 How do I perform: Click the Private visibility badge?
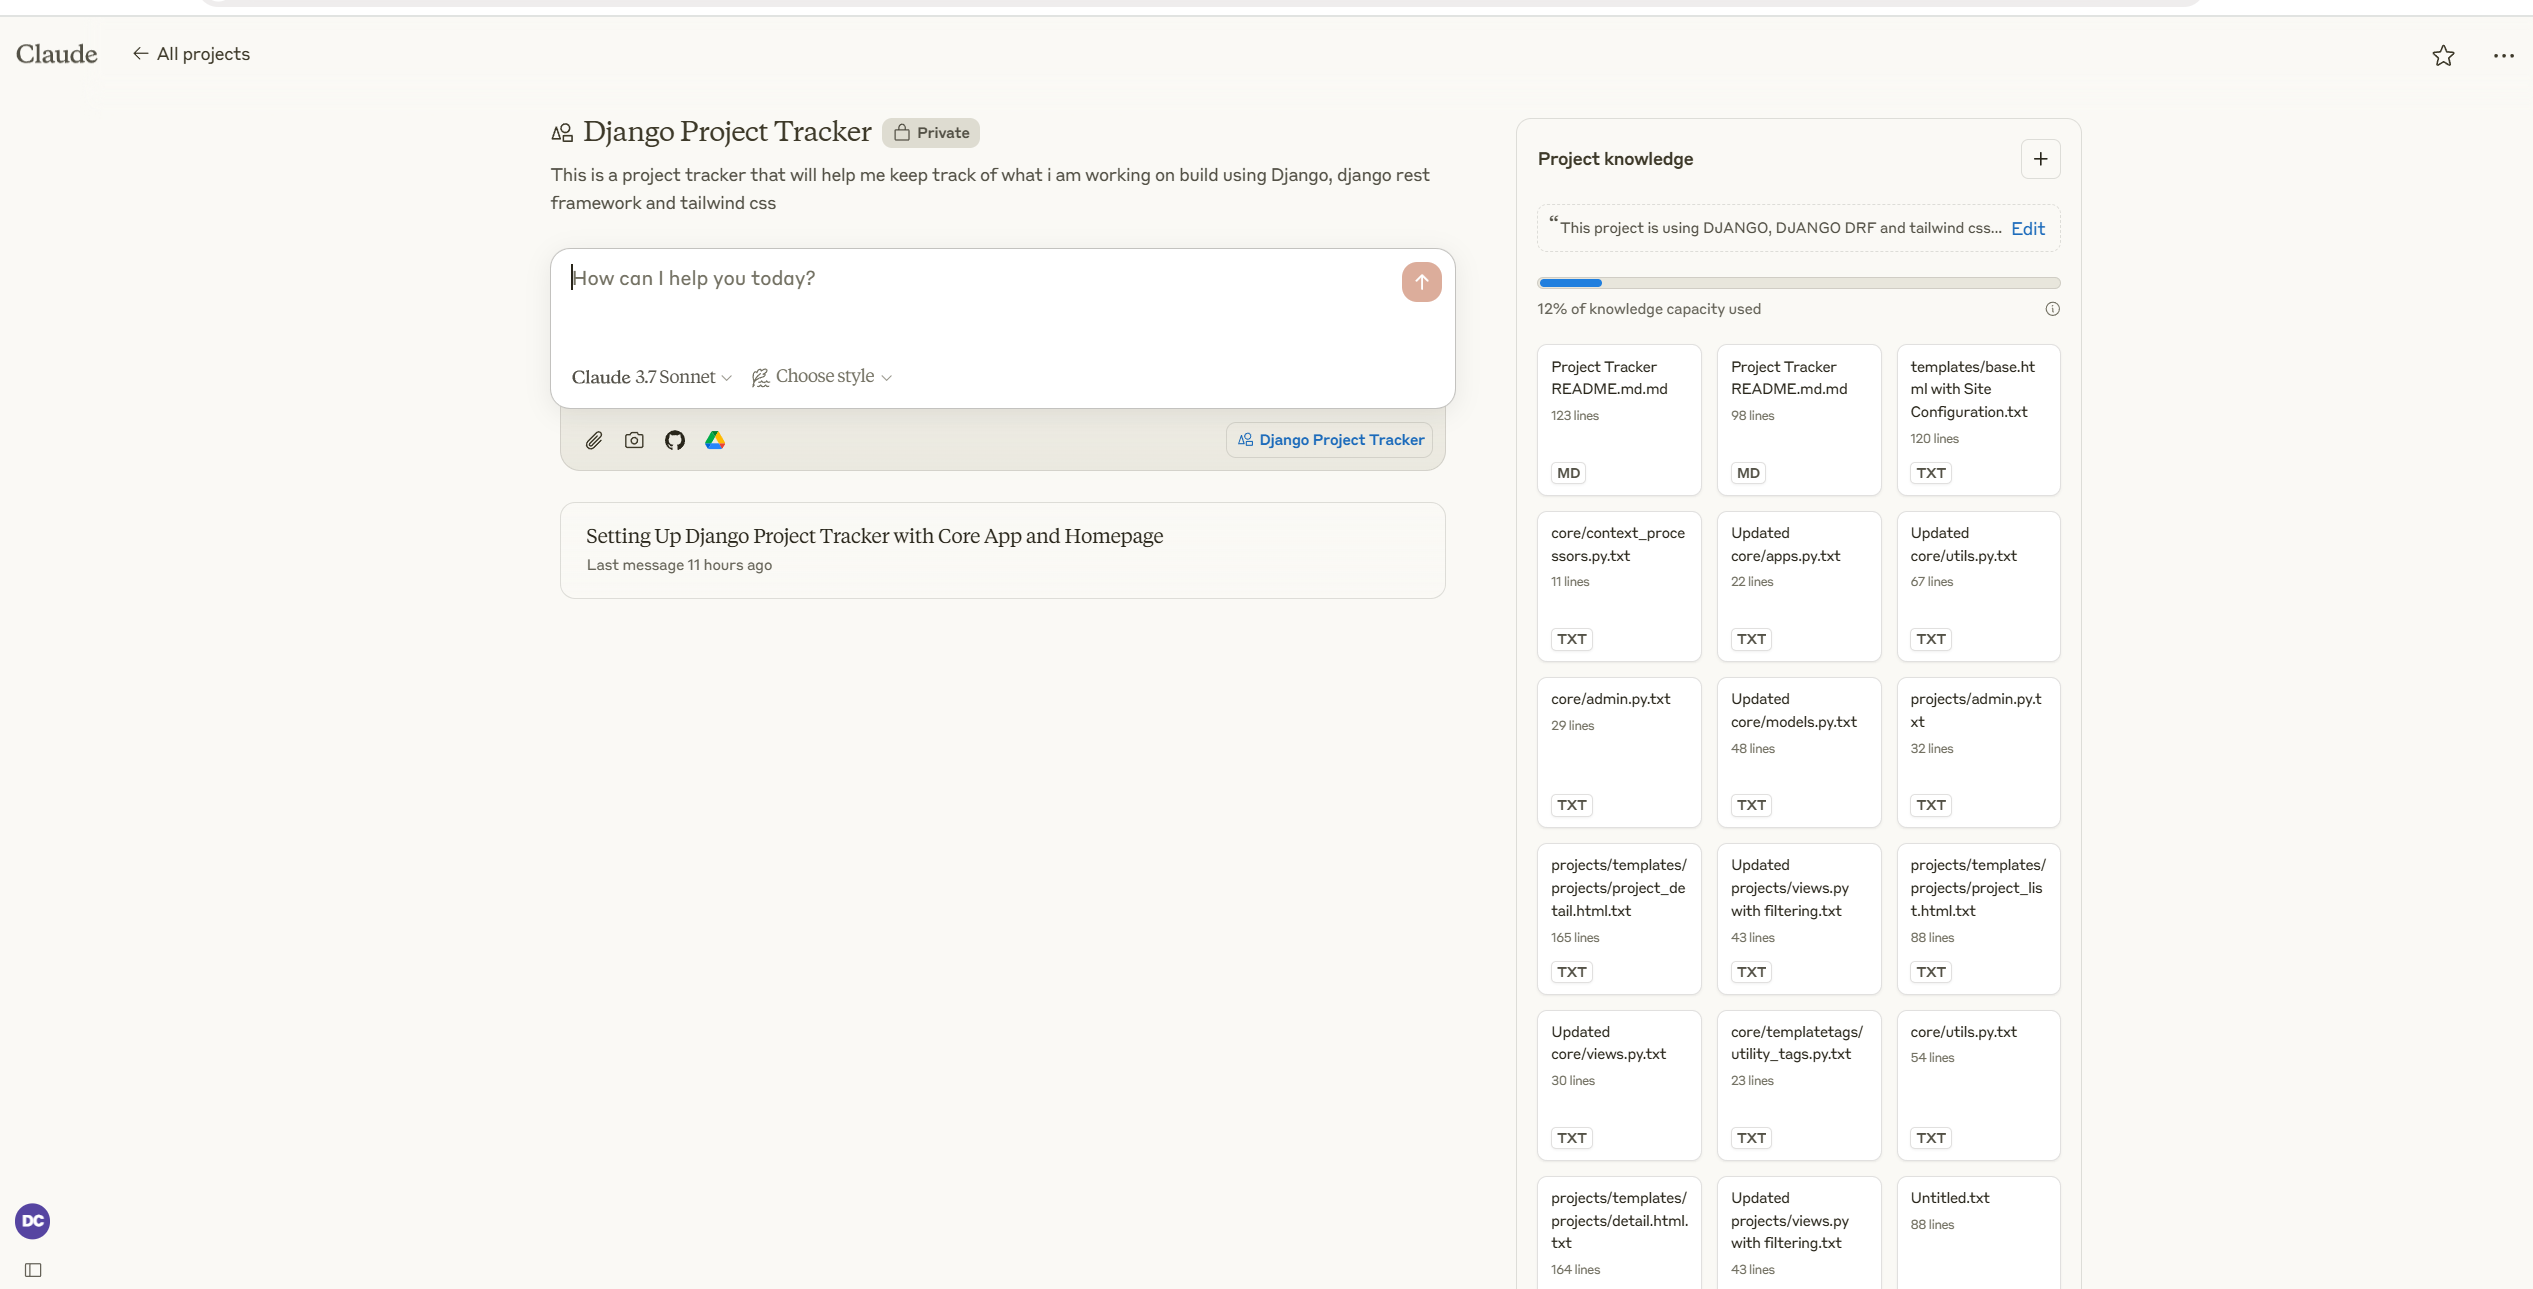931,133
